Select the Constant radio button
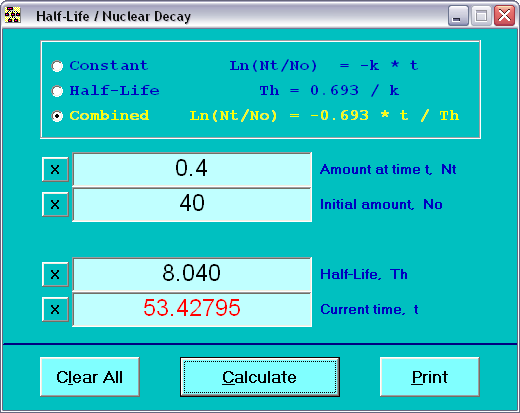This screenshot has width=520, height=413. pos(57,66)
